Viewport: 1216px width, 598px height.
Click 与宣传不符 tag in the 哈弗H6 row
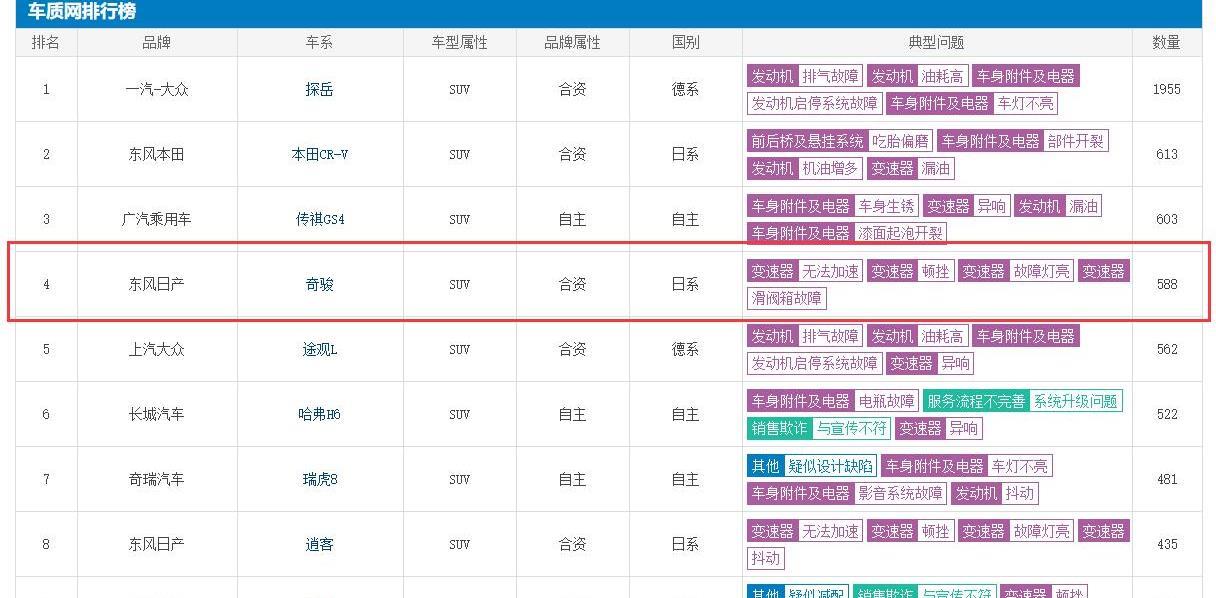pos(851,428)
